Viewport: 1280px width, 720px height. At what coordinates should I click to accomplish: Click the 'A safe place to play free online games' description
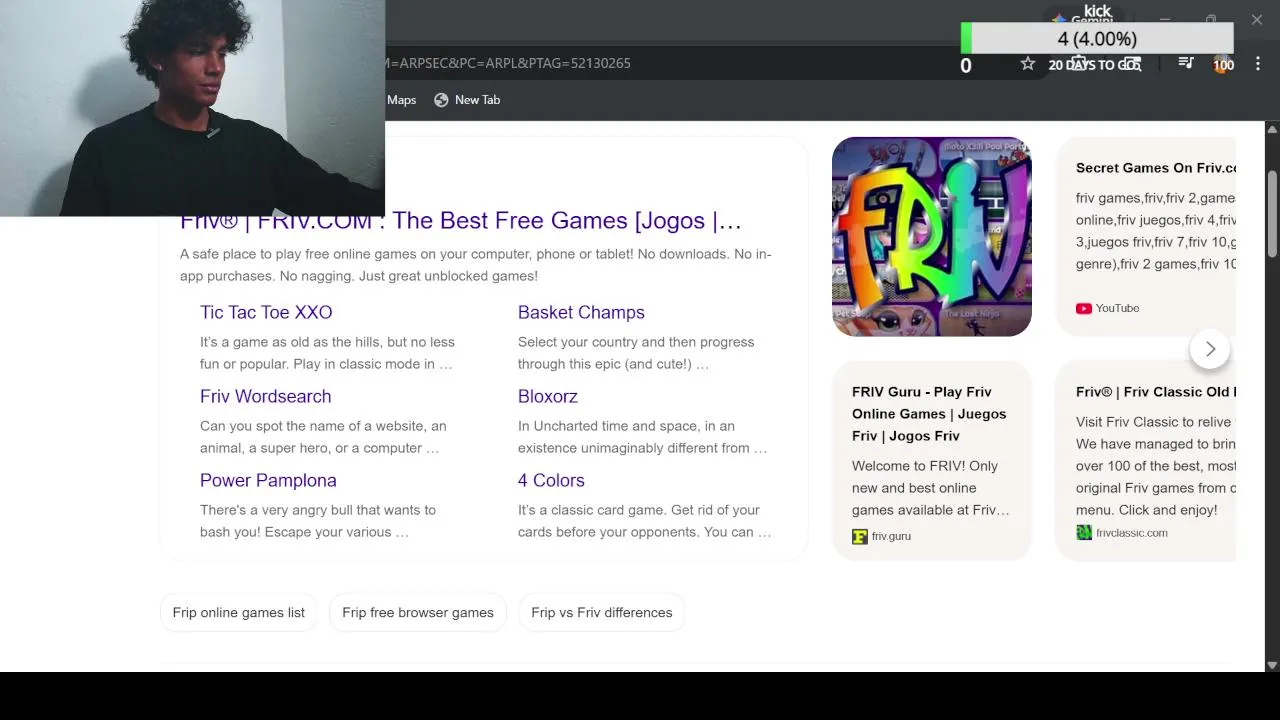(476, 265)
